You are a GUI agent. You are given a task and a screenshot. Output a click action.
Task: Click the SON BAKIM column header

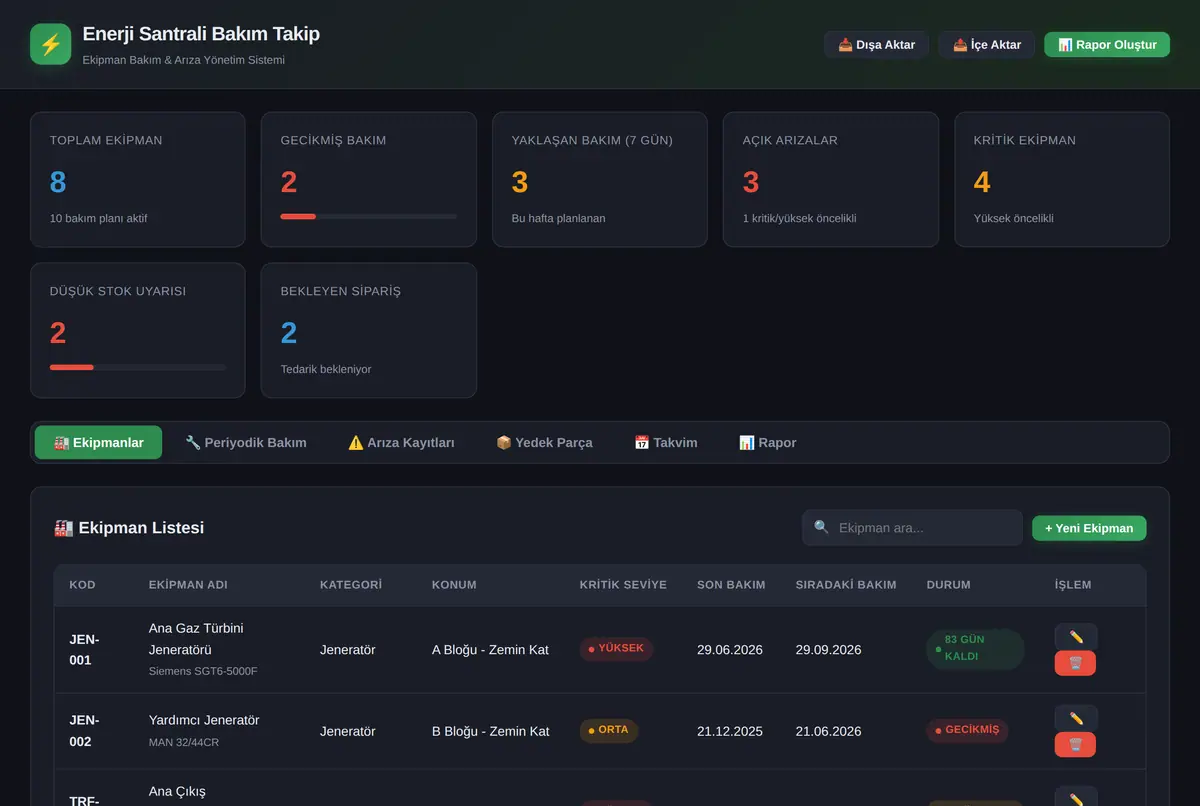731,585
